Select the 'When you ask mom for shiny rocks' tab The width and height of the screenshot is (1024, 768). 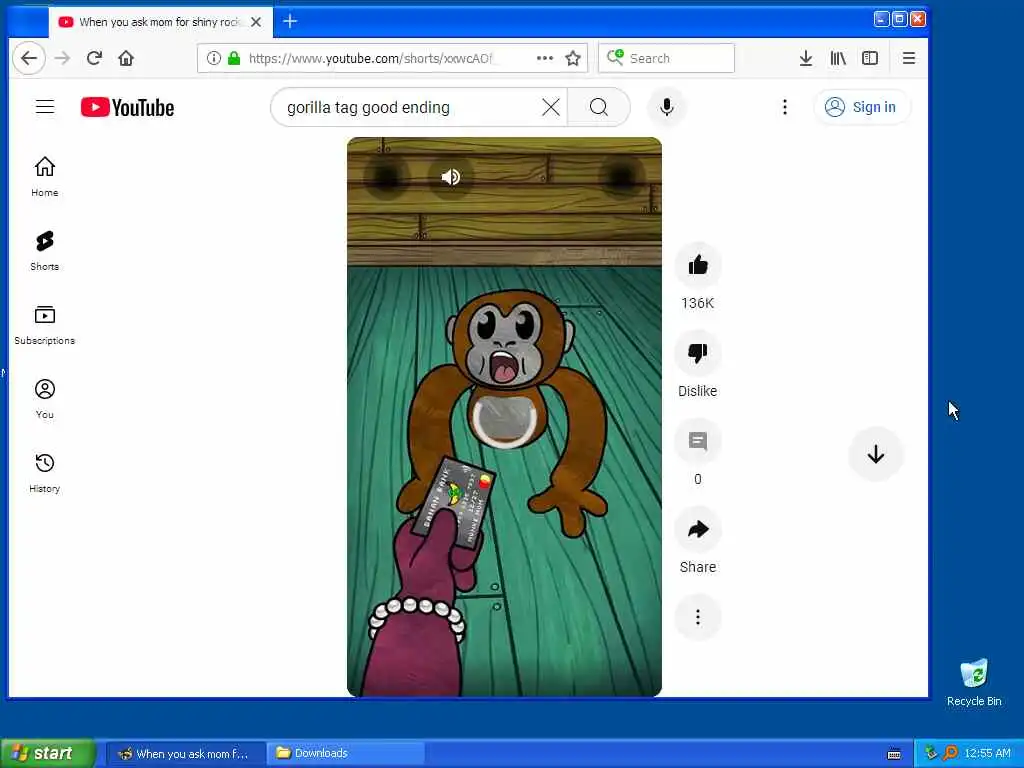[x=159, y=22]
